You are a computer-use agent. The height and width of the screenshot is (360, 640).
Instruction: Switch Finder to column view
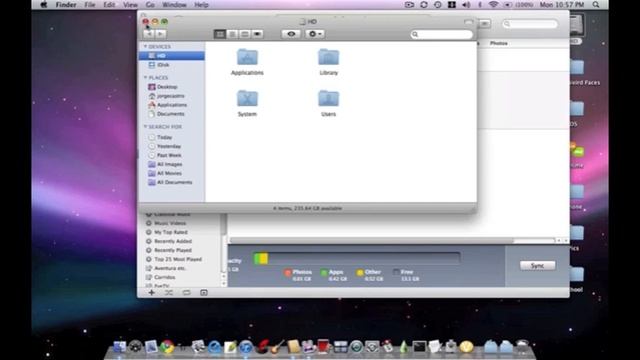[x=244, y=34]
